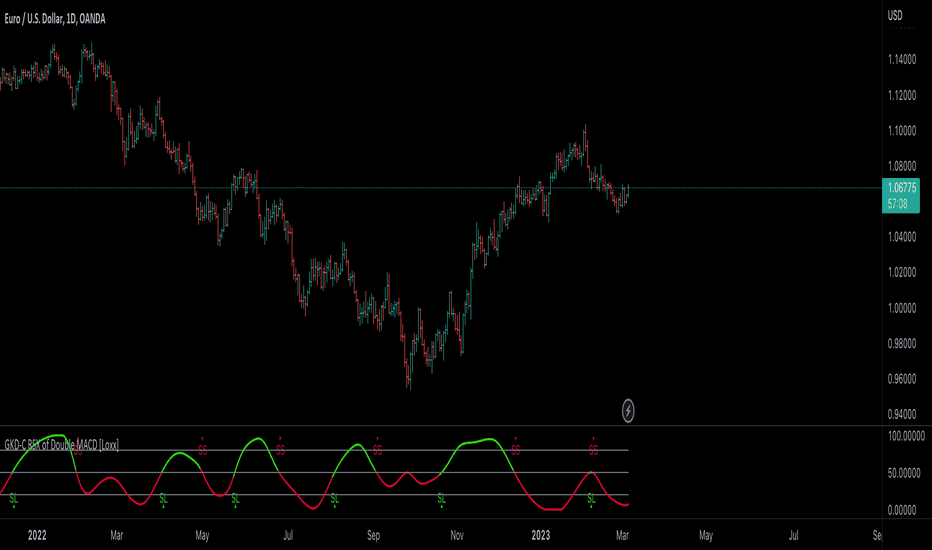Viewport: 932px width, 550px height.
Task: Click the 0.00000 indicator scale label
Action: point(902,510)
